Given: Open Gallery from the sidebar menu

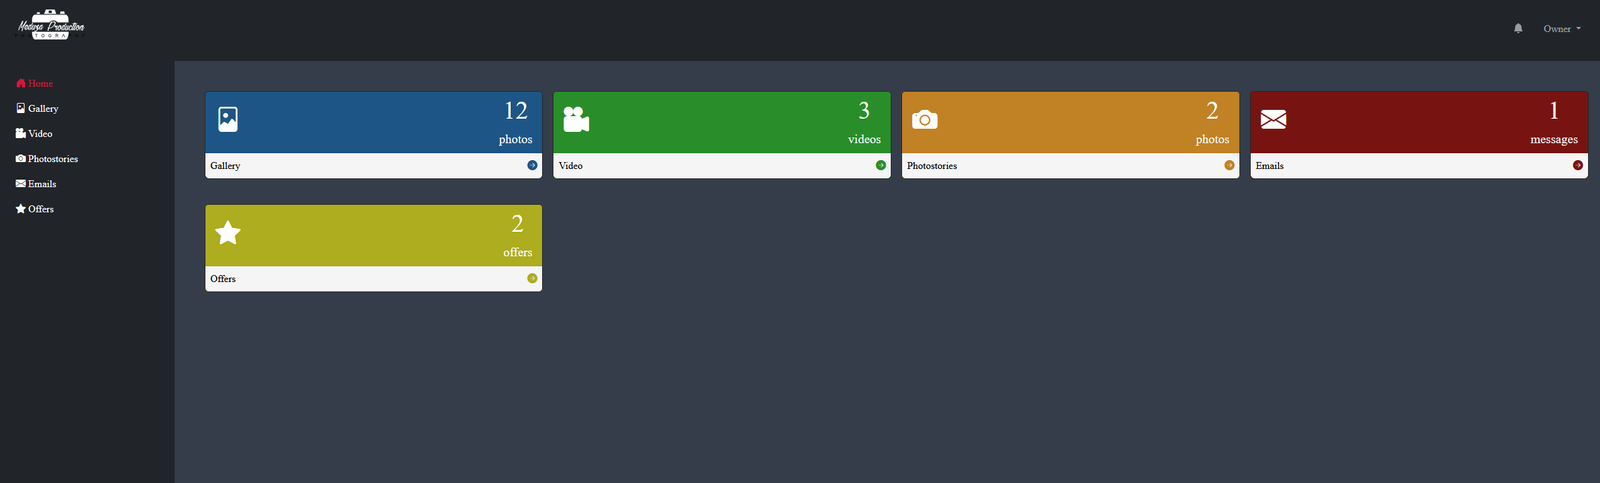Looking at the screenshot, I should tap(37, 108).
